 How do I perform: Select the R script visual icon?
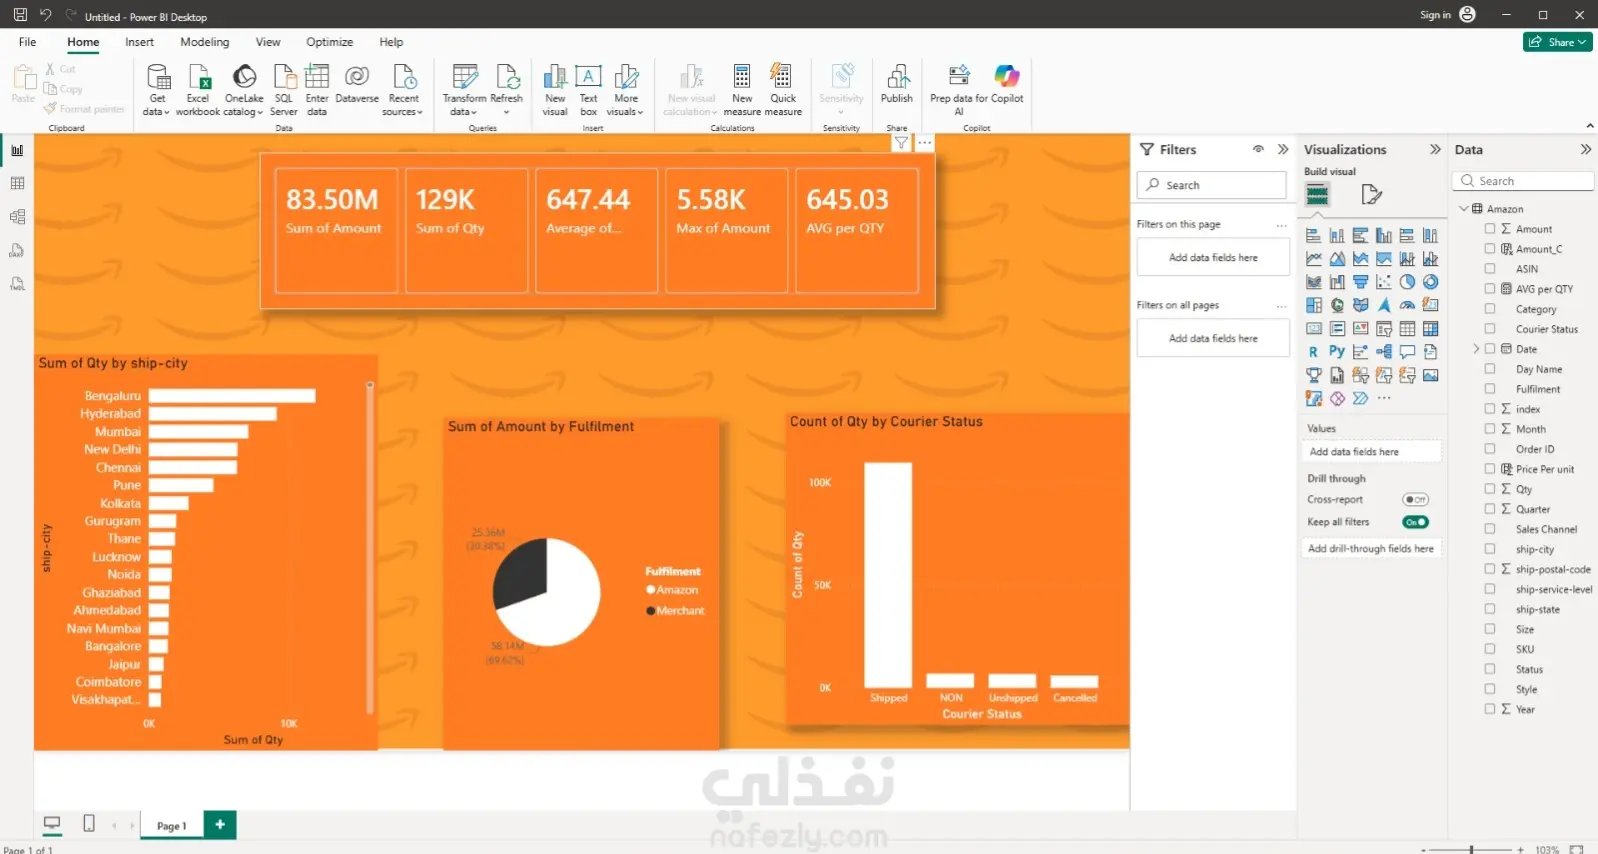pos(1313,351)
